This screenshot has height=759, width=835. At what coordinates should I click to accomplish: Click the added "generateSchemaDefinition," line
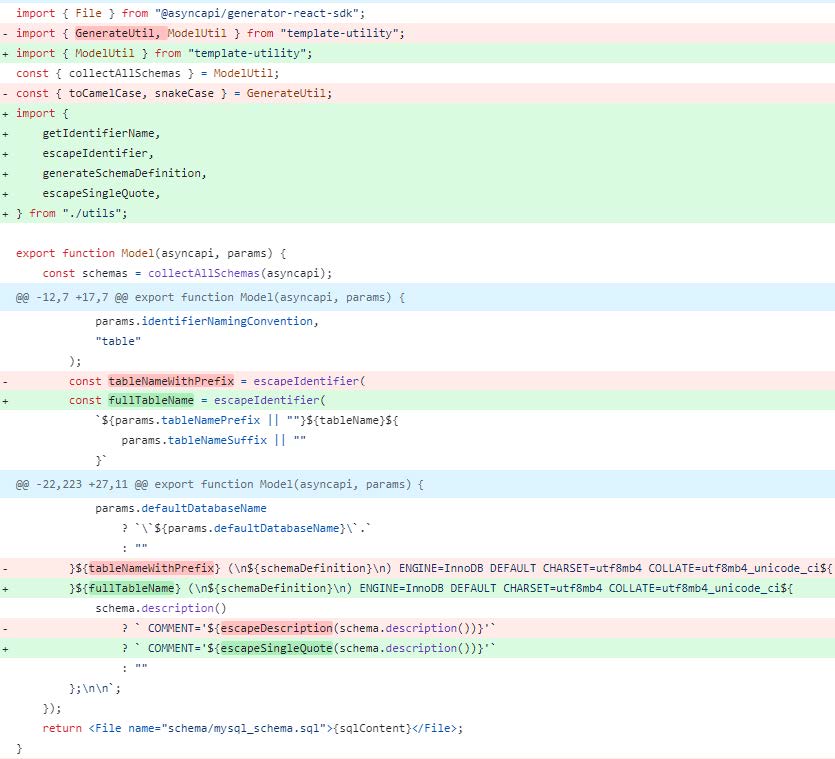418,173
